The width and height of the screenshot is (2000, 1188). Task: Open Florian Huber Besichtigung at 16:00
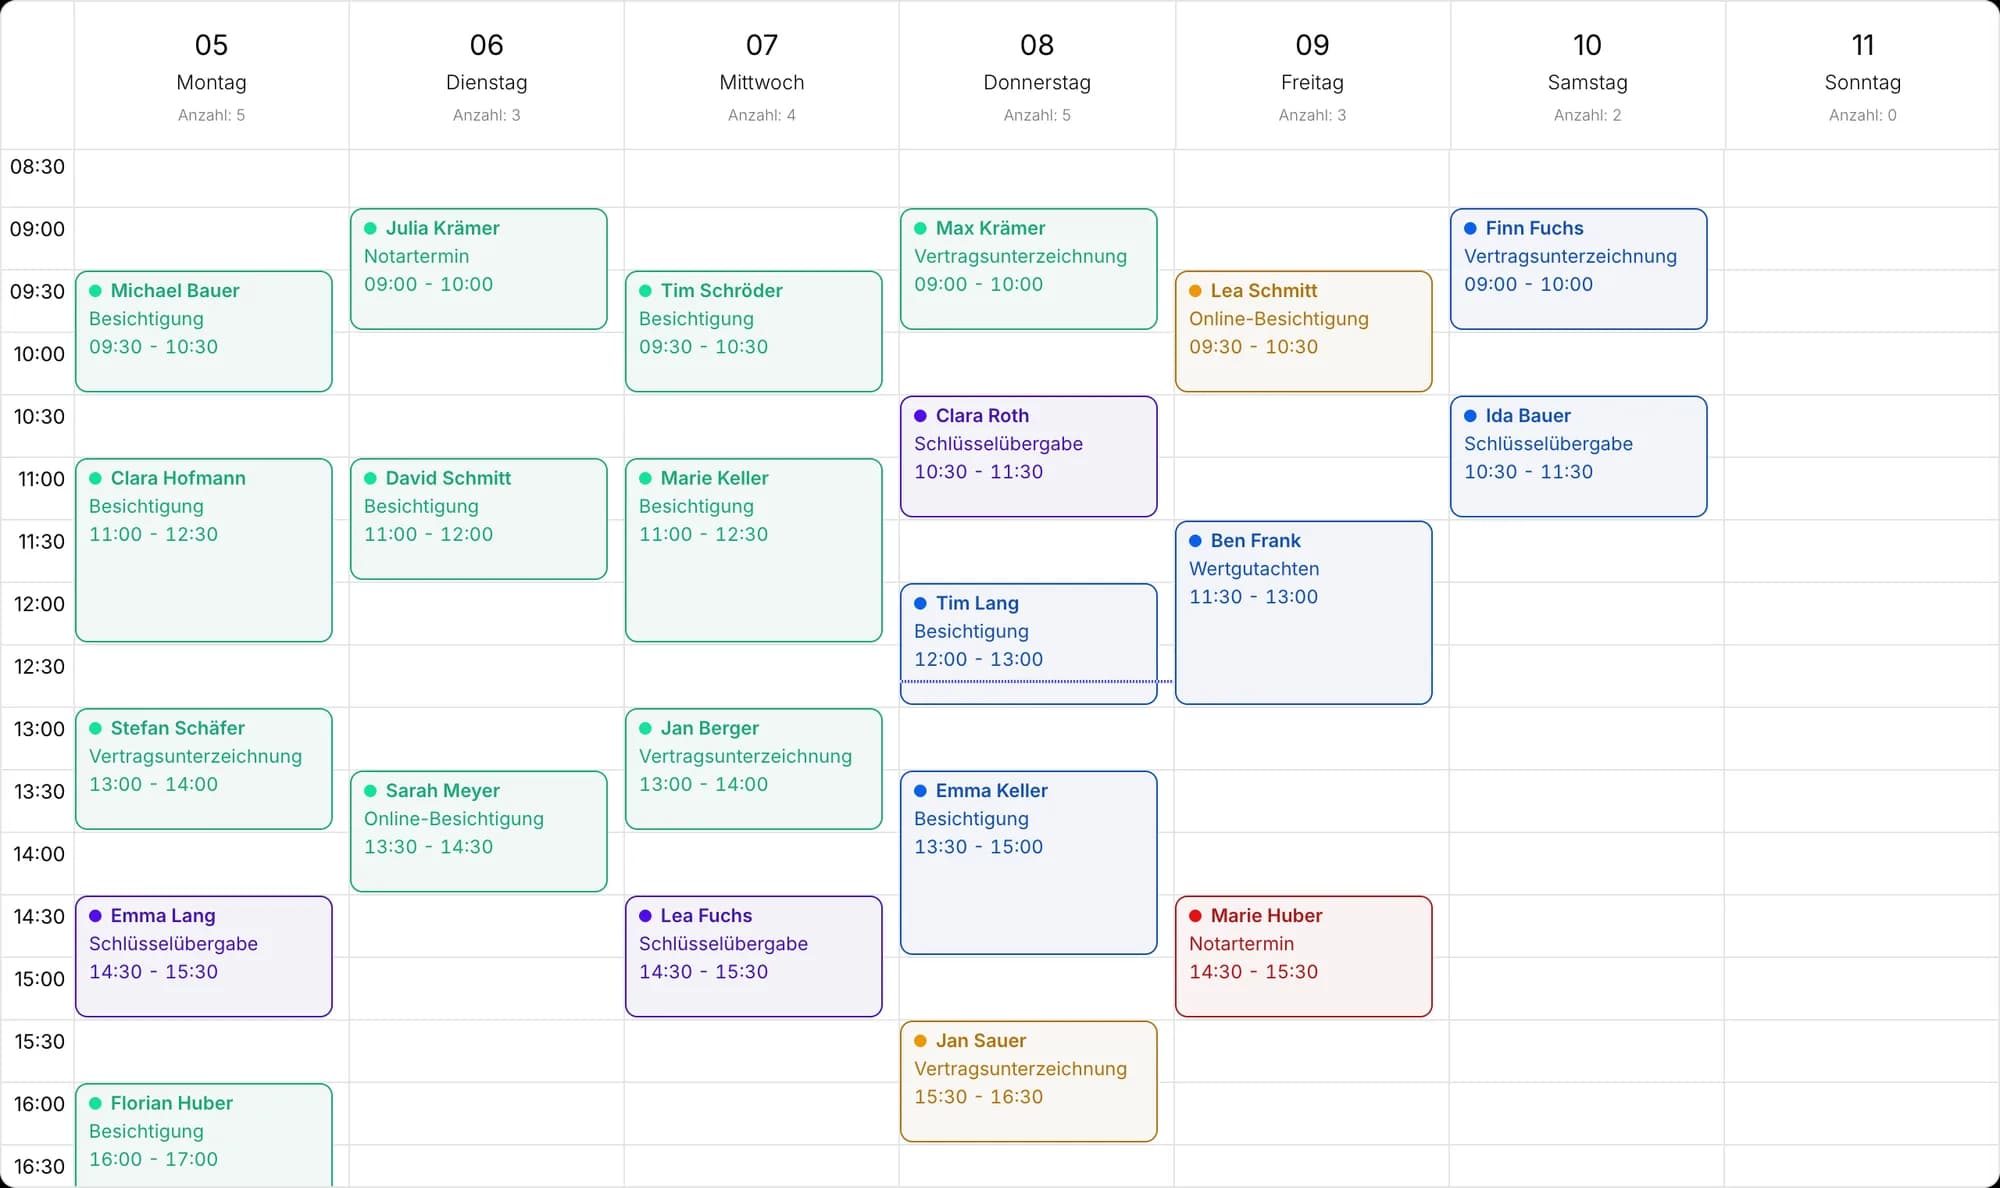[x=204, y=1136]
